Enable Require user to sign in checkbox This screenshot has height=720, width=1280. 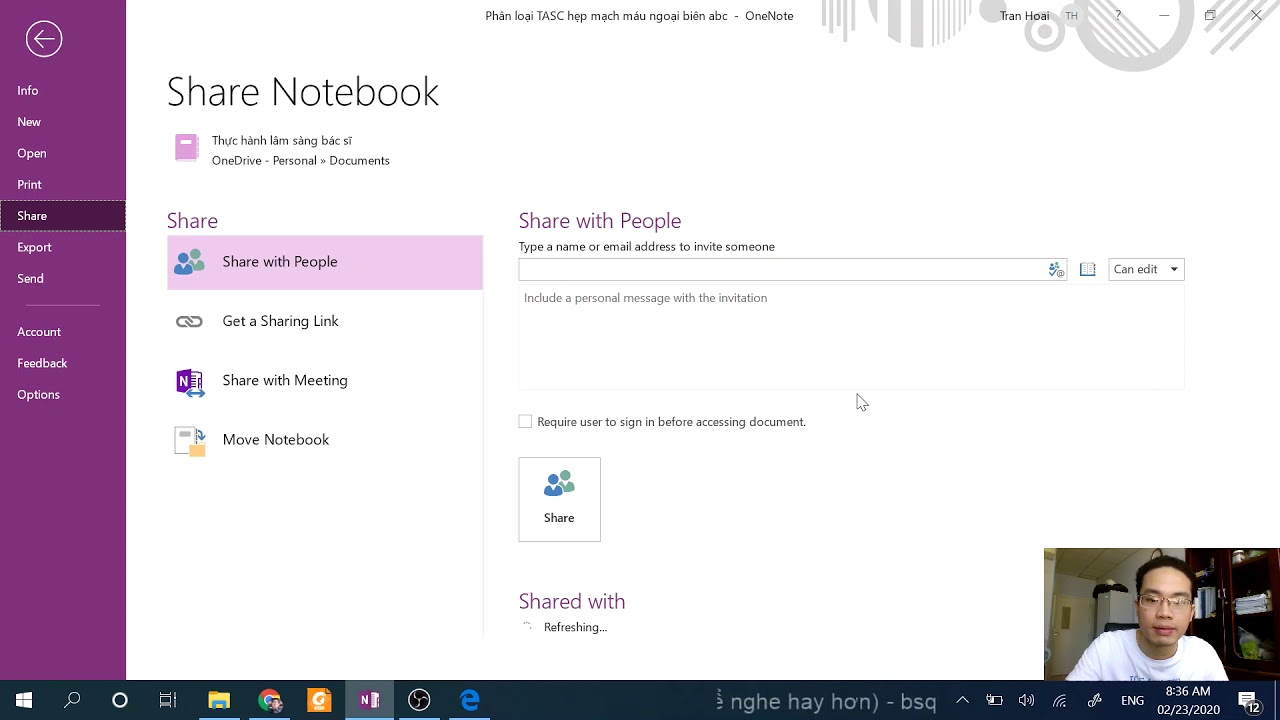click(x=525, y=422)
